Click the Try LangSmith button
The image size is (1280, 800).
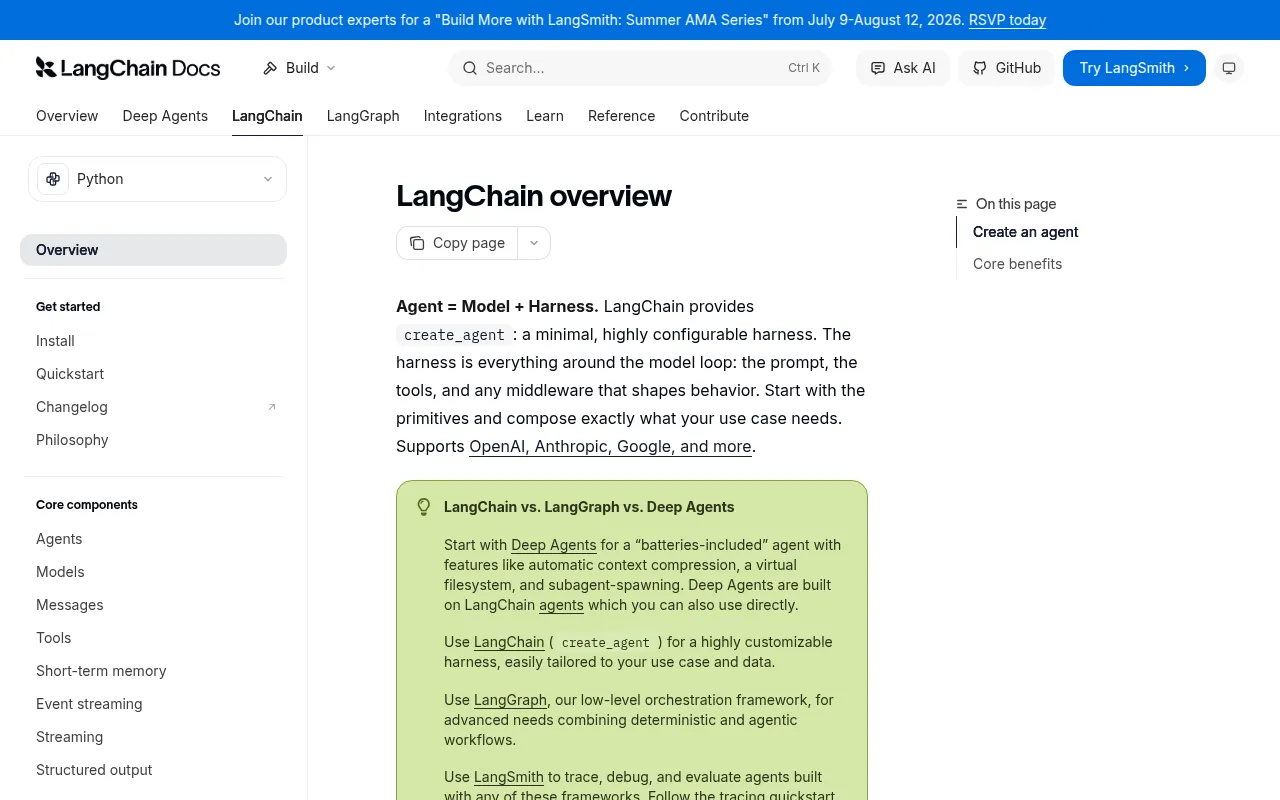point(1134,68)
